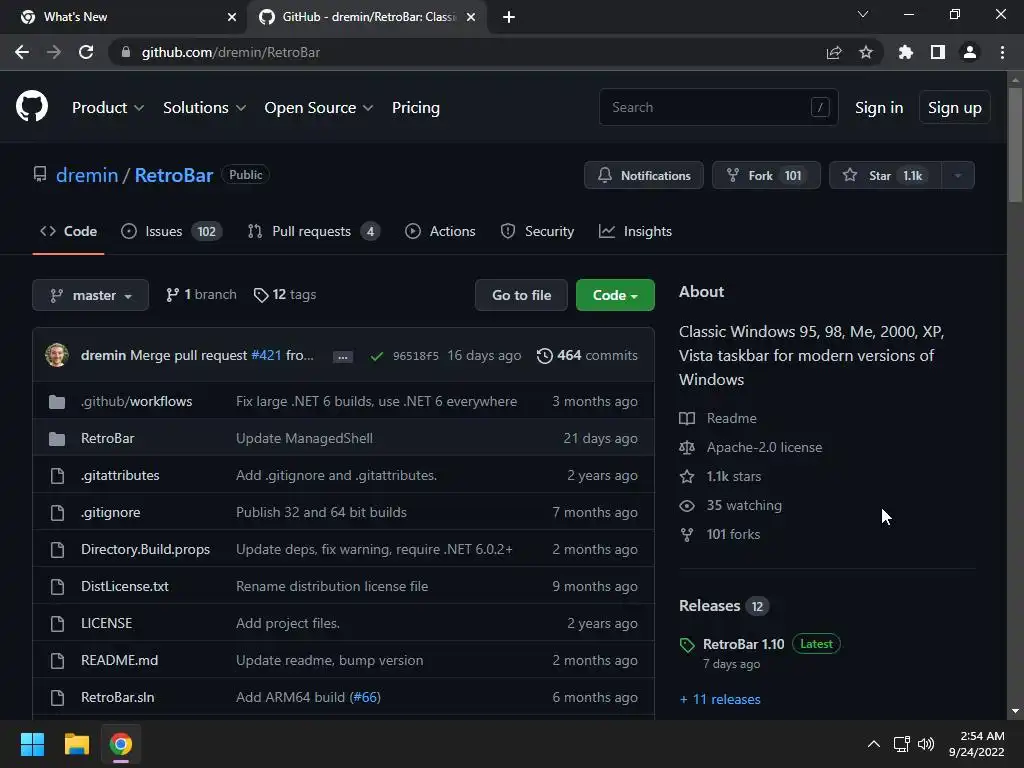Open the Open Source menu dropdown

pyautogui.click(x=319, y=108)
